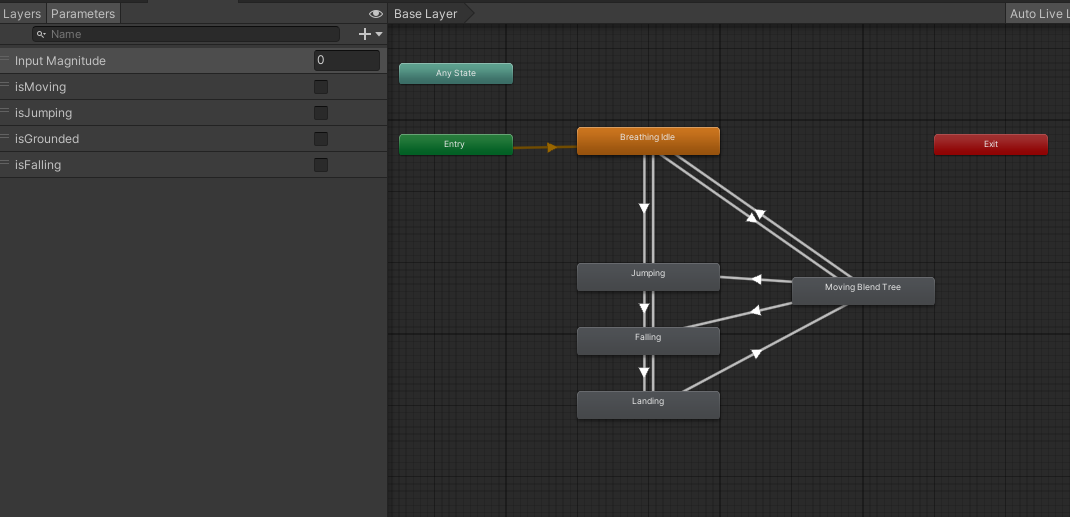Enable the isGrounded checkbox
This screenshot has height=517, width=1070.
[321, 139]
